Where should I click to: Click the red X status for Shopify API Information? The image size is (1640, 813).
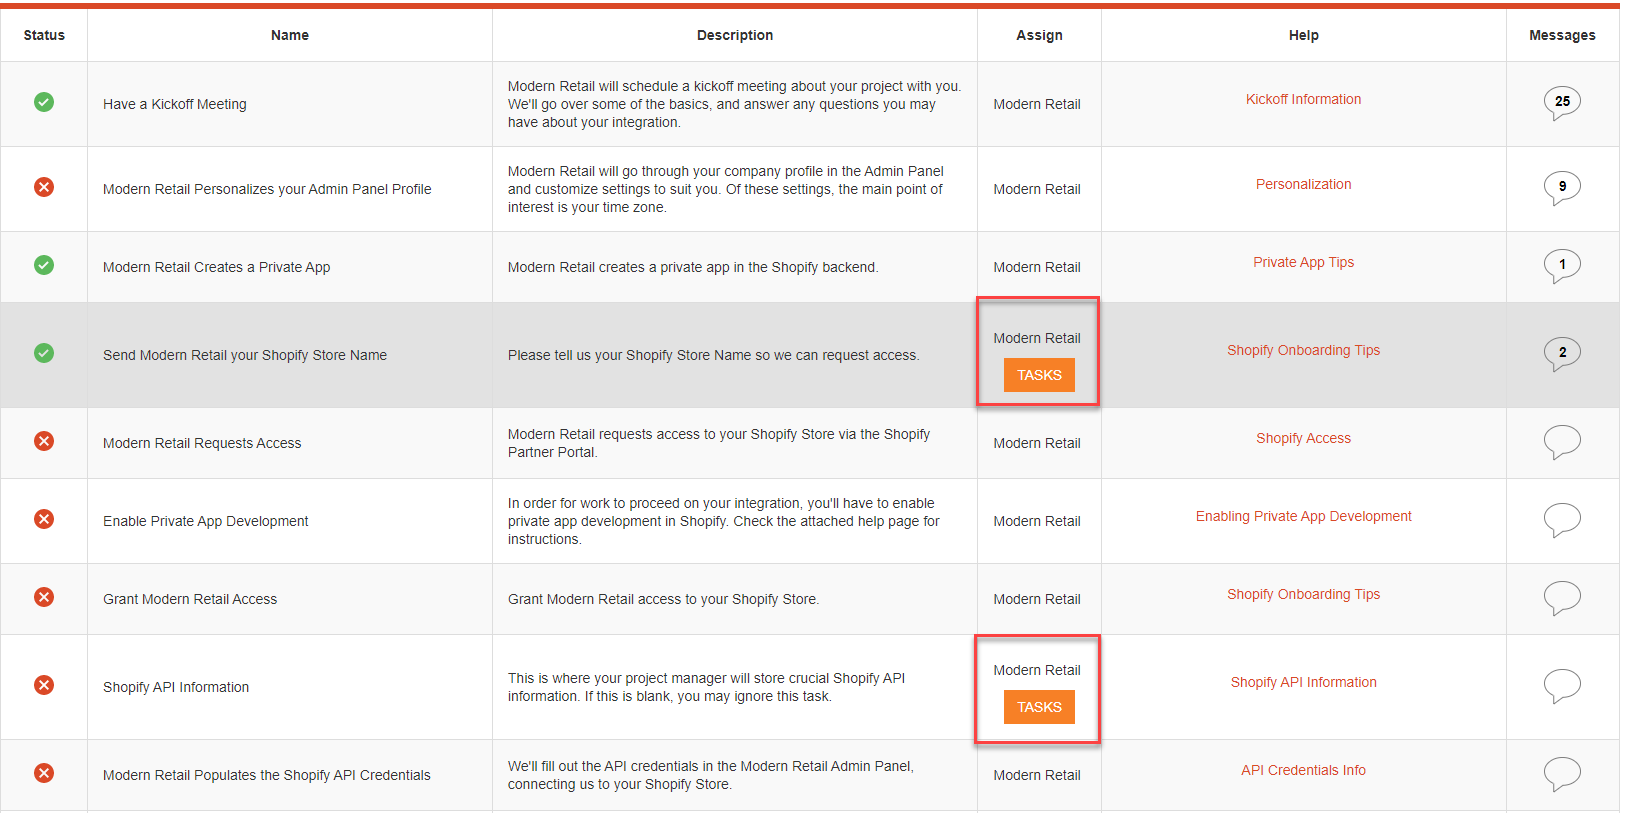click(44, 685)
